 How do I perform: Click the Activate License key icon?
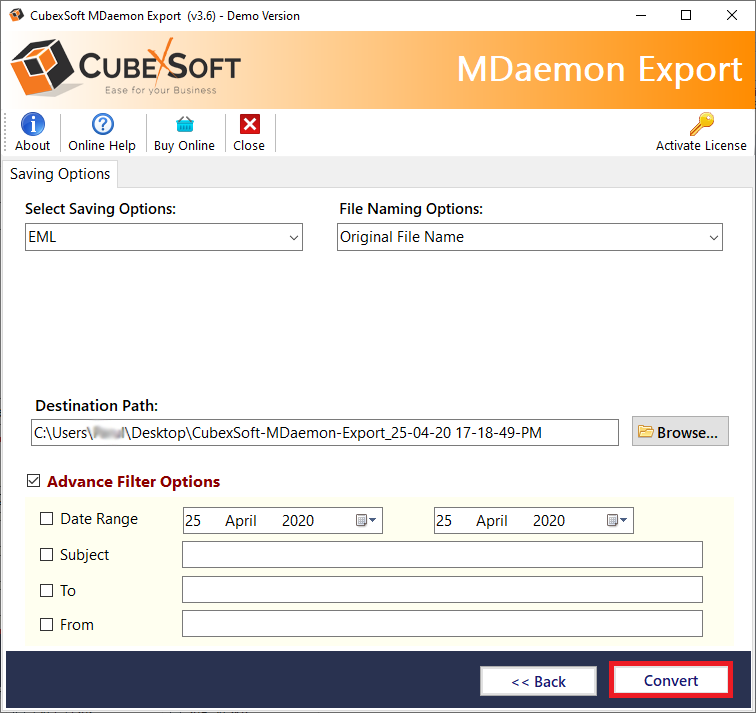pyautogui.click(x=701, y=124)
